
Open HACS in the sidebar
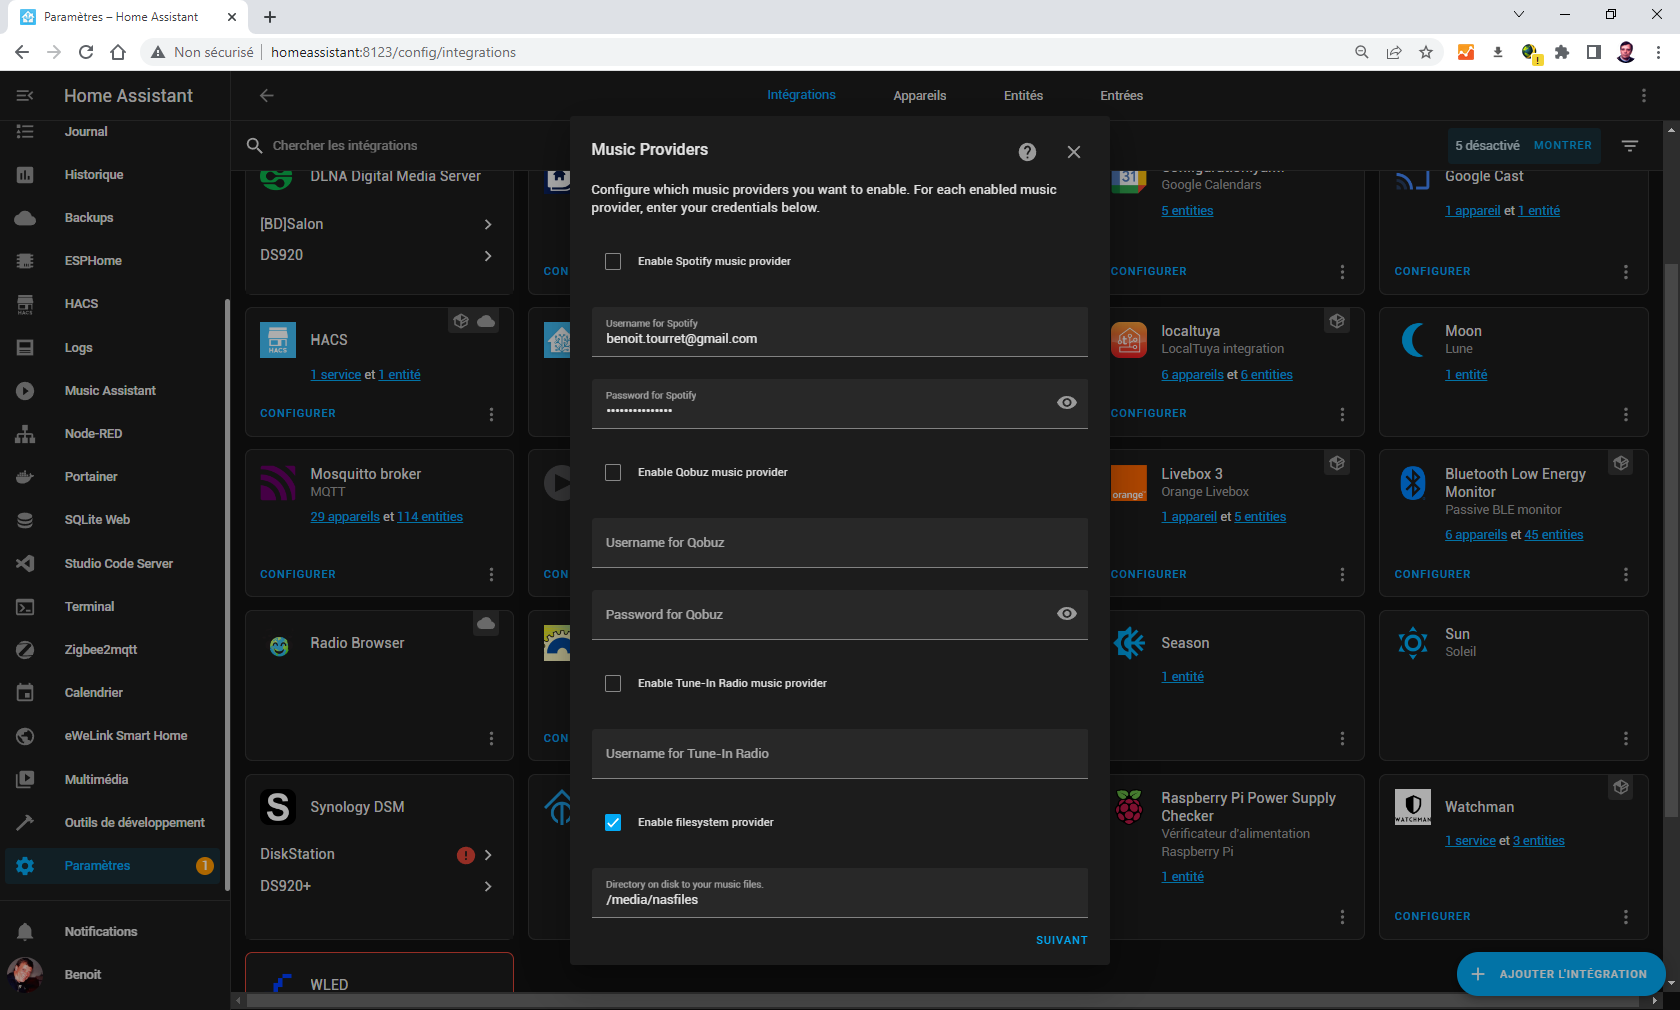115,304
